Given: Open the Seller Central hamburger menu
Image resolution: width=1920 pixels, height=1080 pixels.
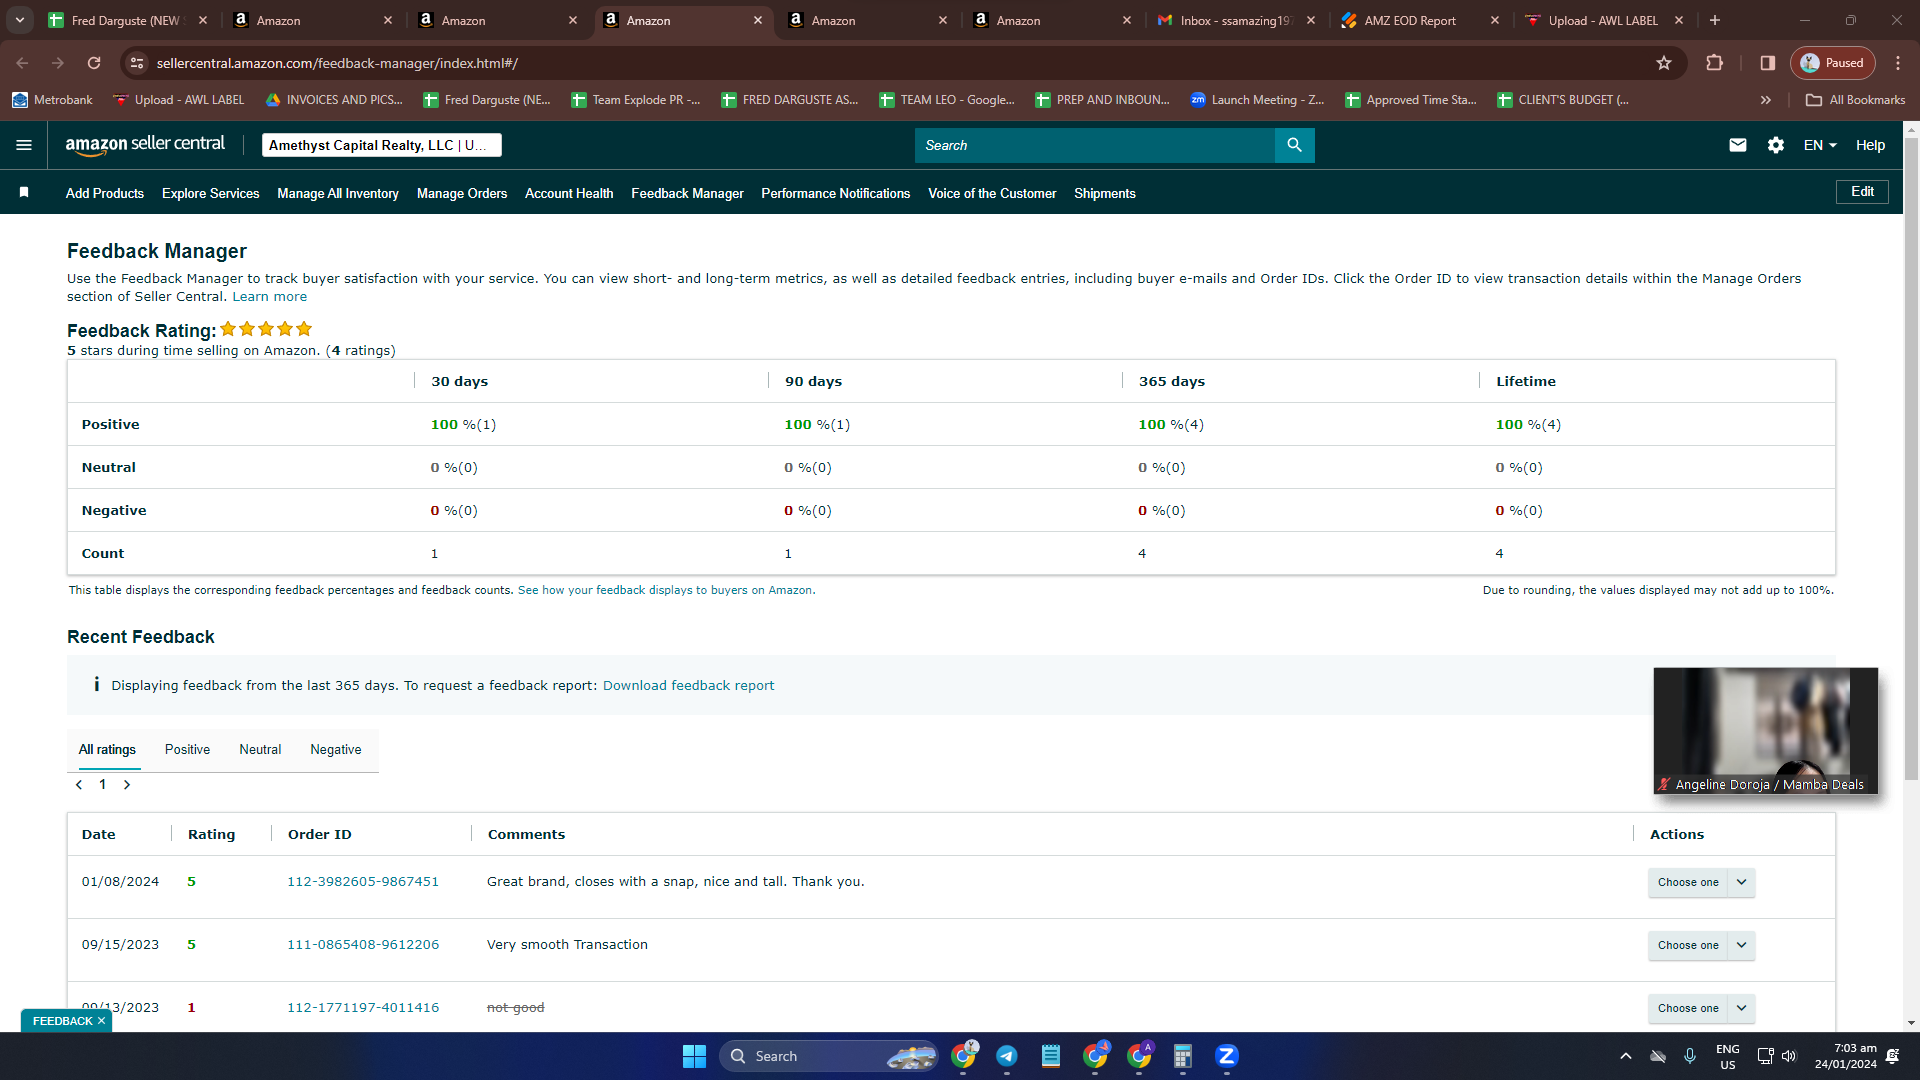Looking at the screenshot, I should point(24,145).
